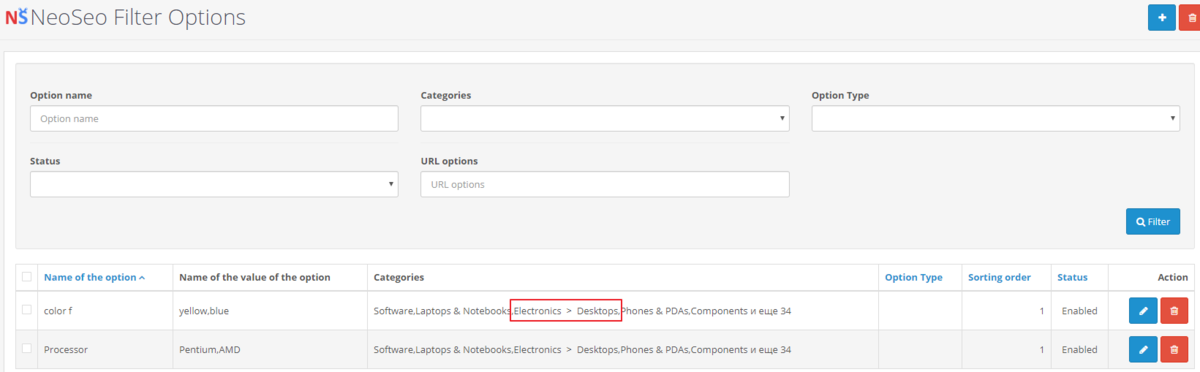Click the NeoSeo logo icon
This screenshot has height=372, width=1200.
click(15, 17)
